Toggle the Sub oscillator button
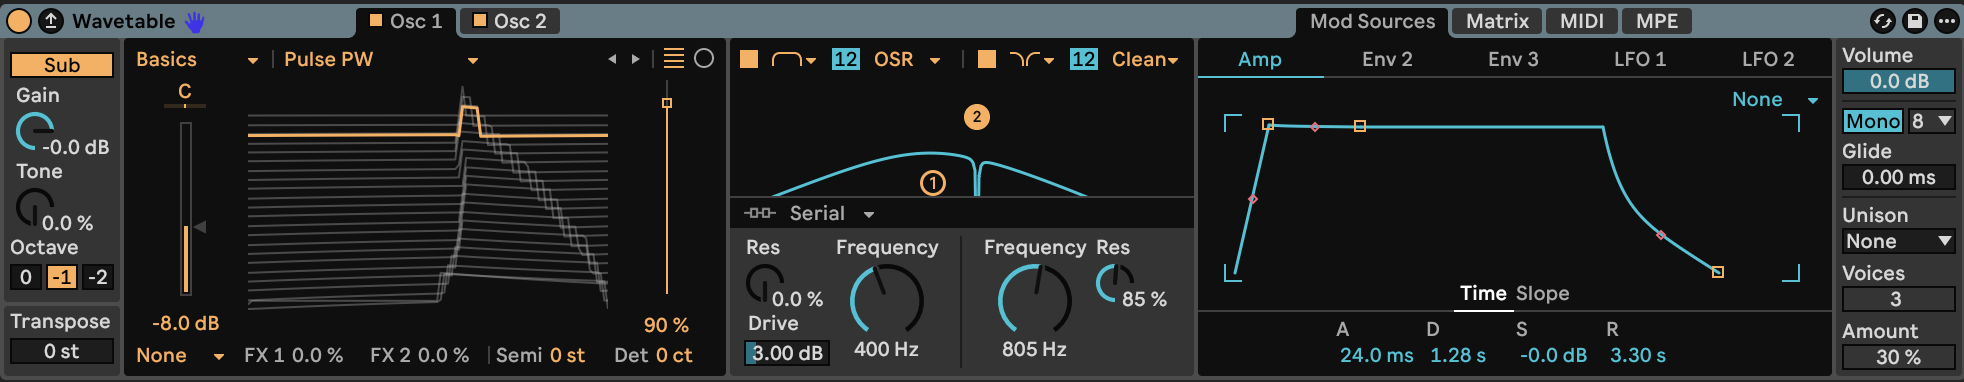 coord(62,65)
